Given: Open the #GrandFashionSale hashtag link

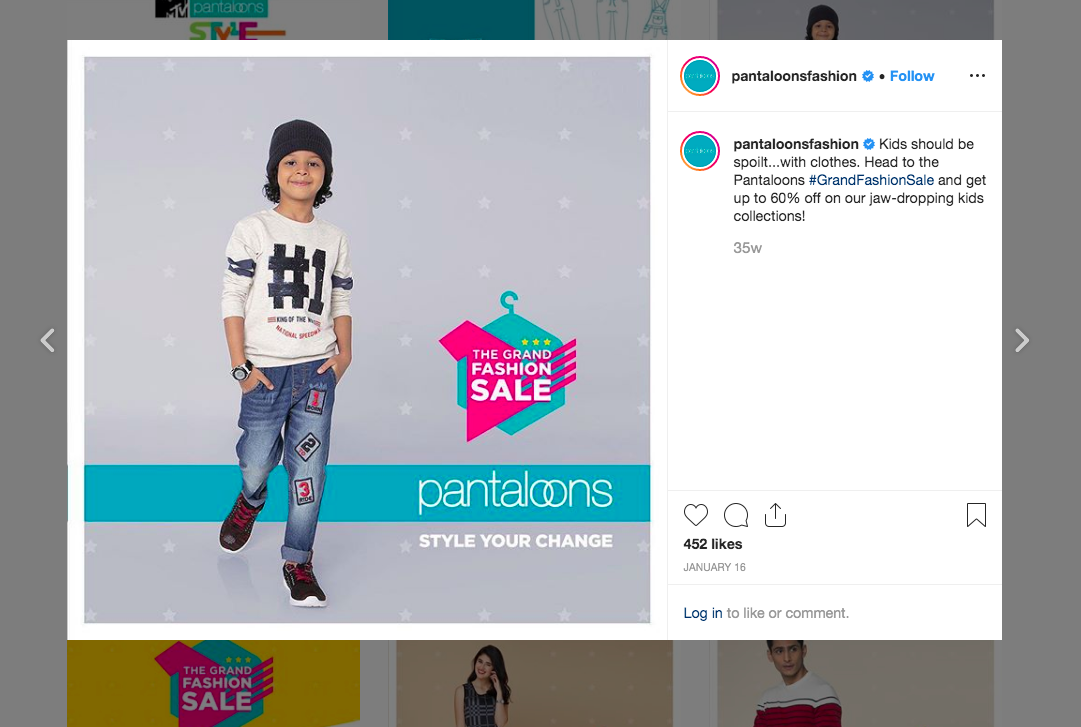Looking at the screenshot, I should tap(871, 180).
